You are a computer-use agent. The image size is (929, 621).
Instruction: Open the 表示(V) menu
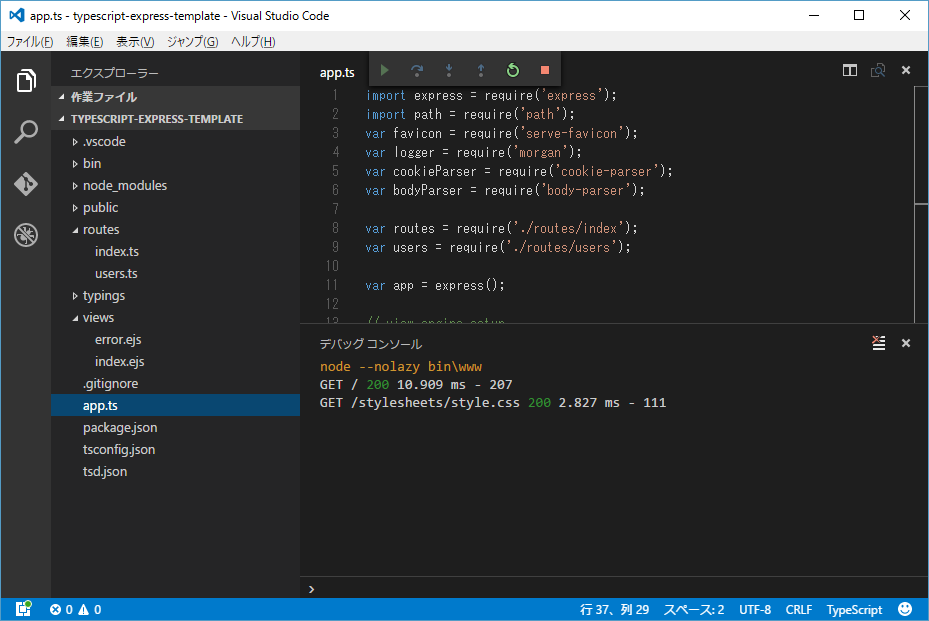tap(135, 41)
